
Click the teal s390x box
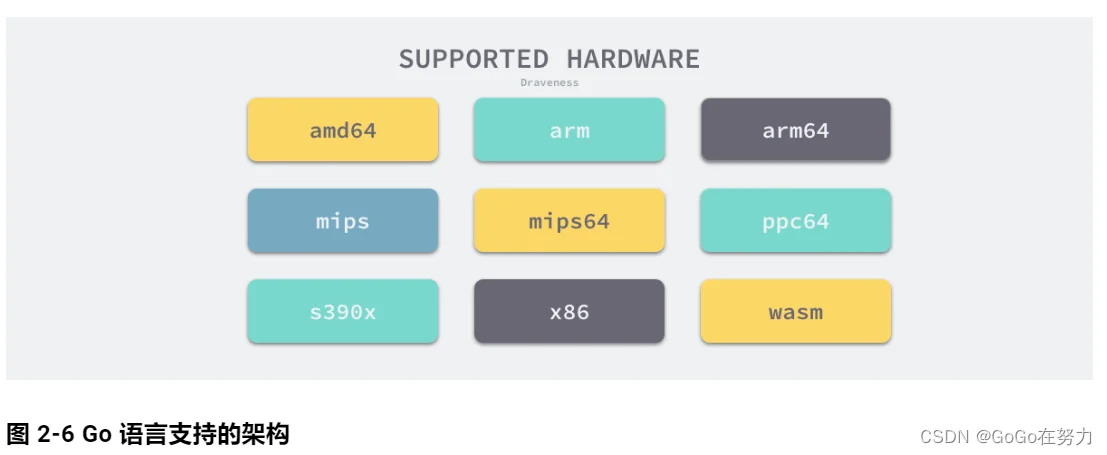click(343, 312)
